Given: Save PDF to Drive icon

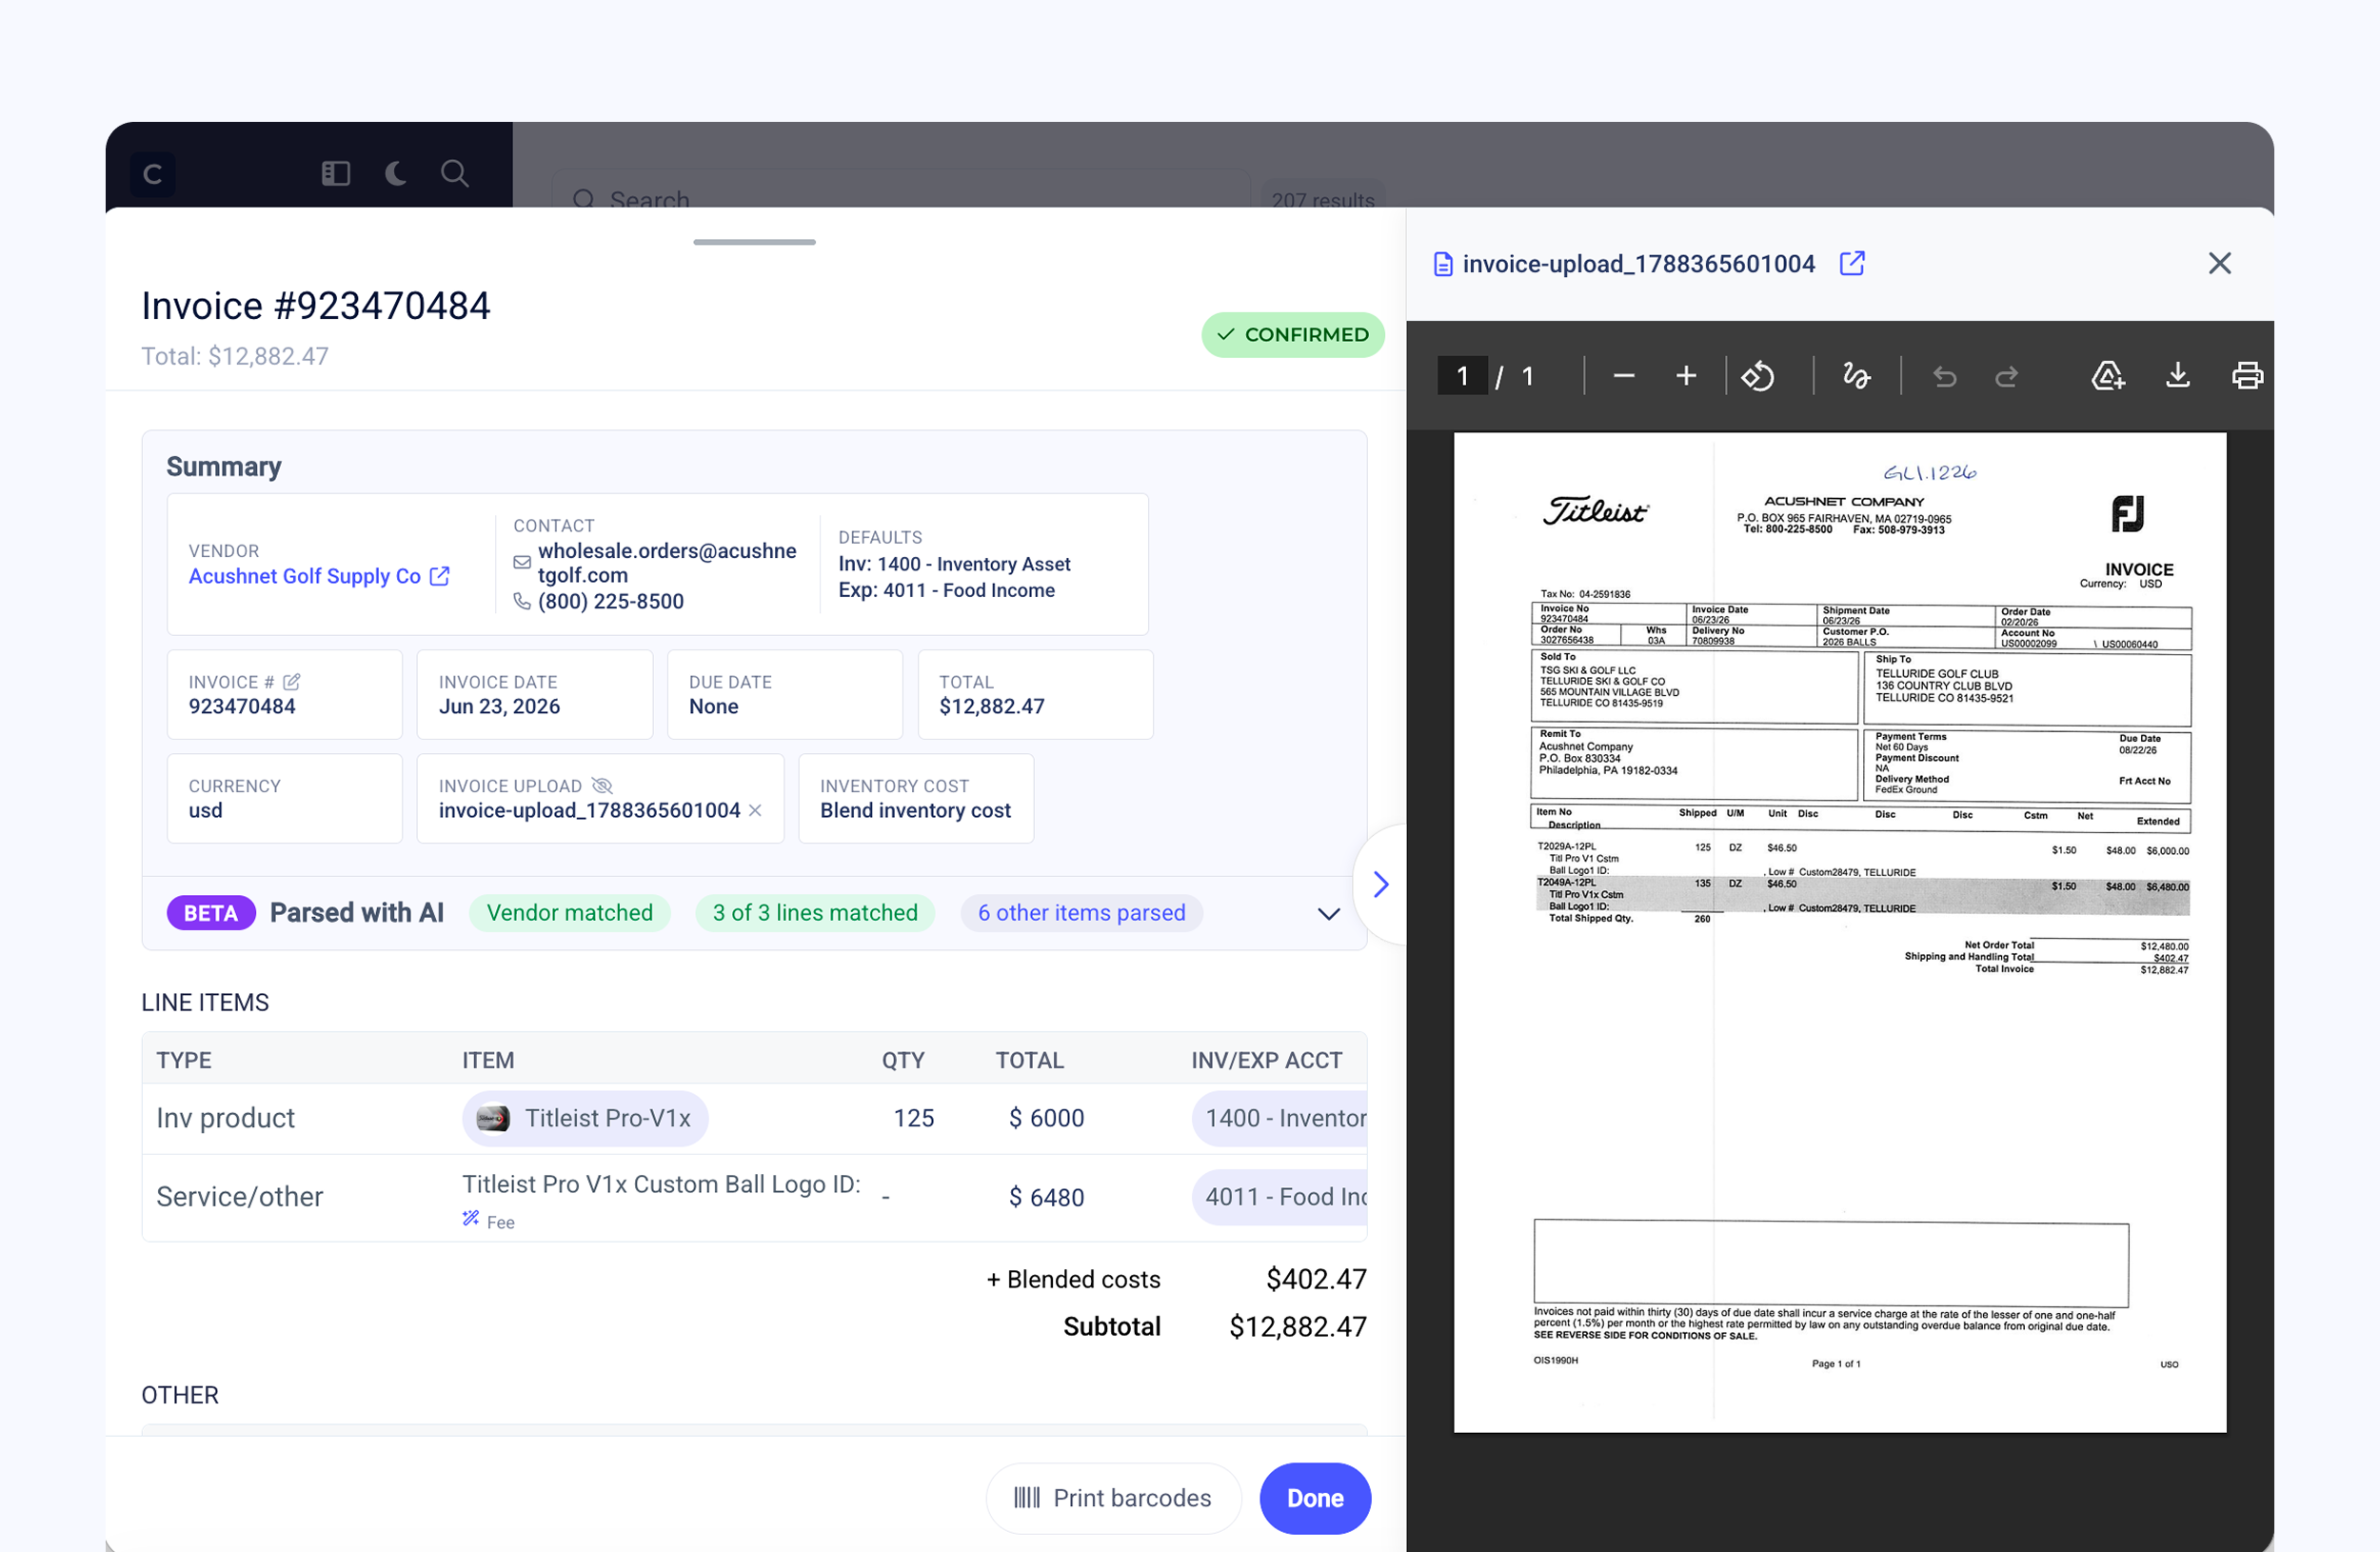Looking at the screenshot, I should tap(2108, 376).
